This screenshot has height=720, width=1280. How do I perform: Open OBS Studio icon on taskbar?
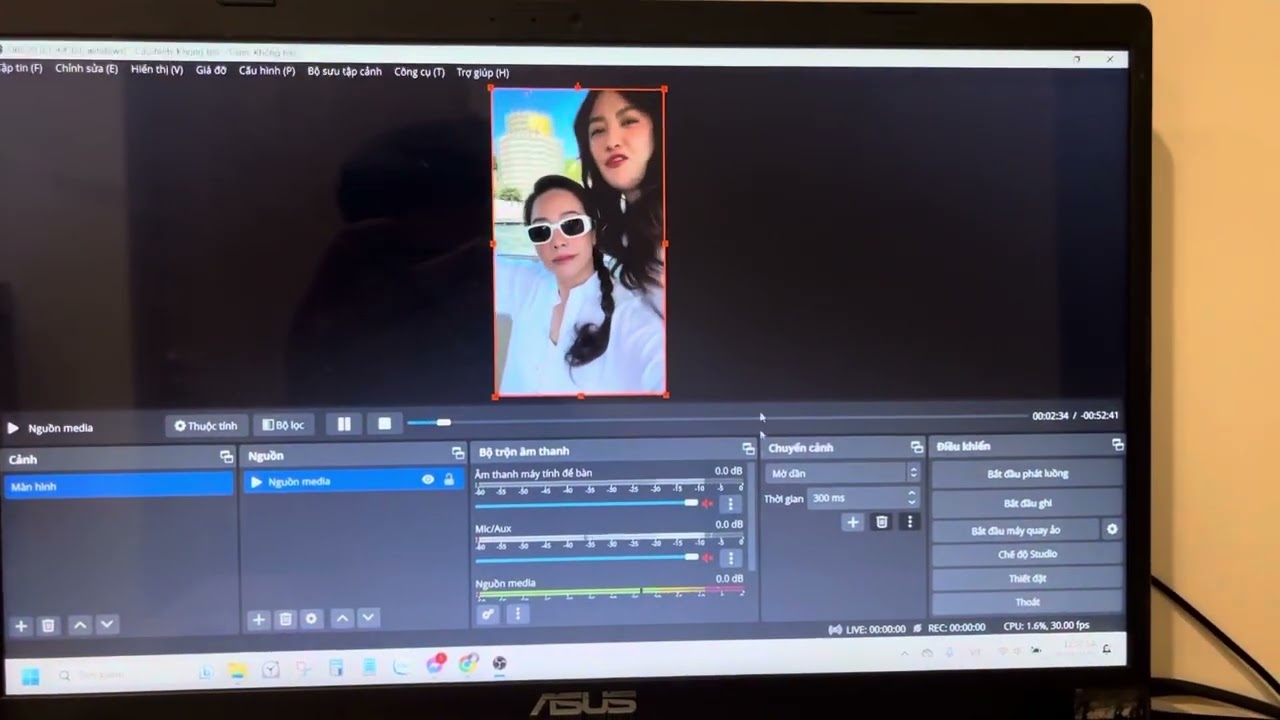pyautogui.click(x=500, y=663)
